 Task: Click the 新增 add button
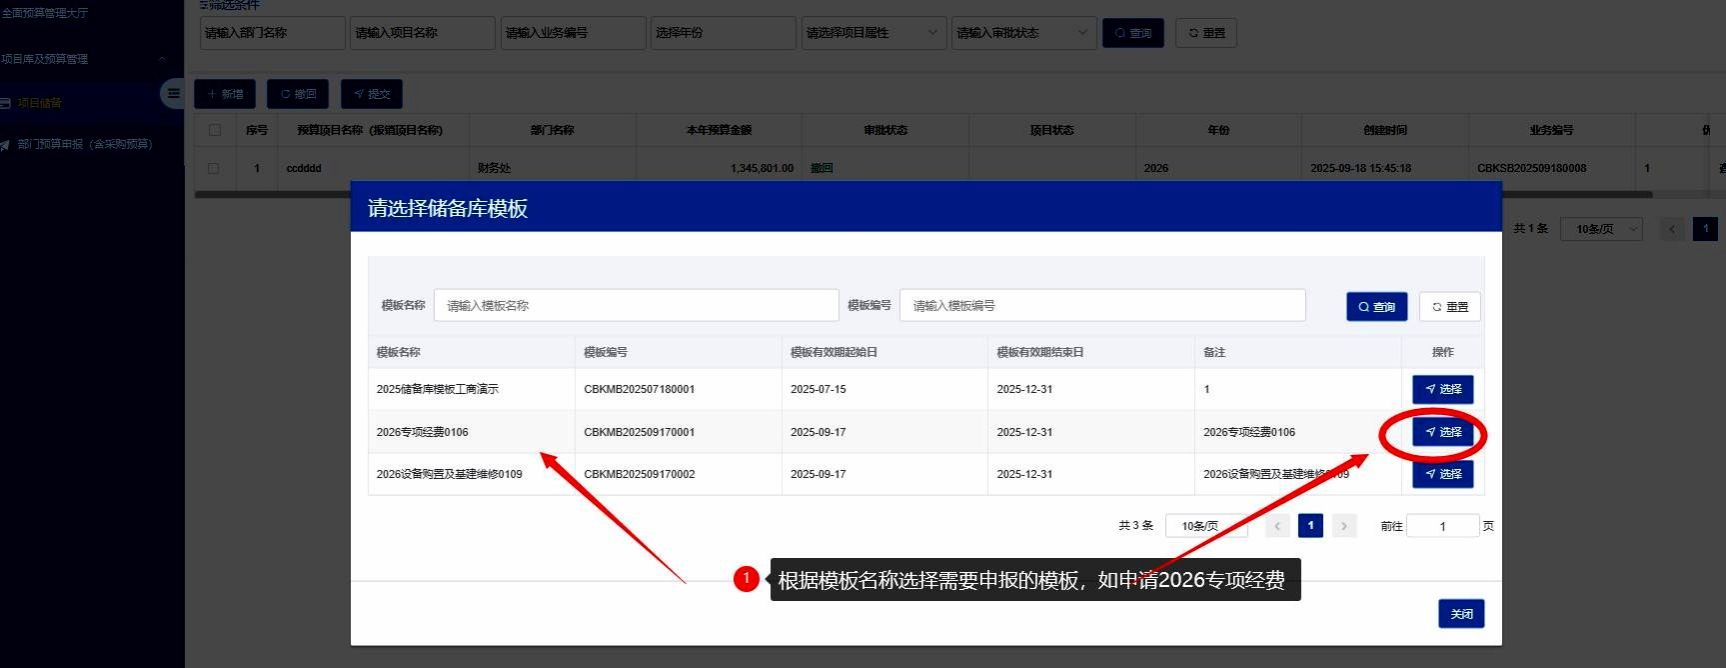click(x=225, y=94)
